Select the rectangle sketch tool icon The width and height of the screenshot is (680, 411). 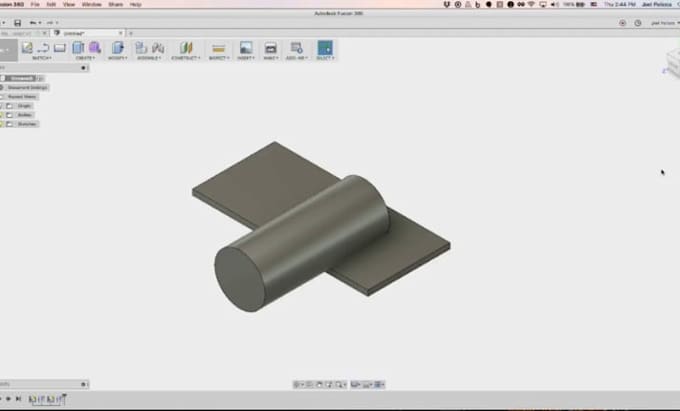(x=60, y=48)
